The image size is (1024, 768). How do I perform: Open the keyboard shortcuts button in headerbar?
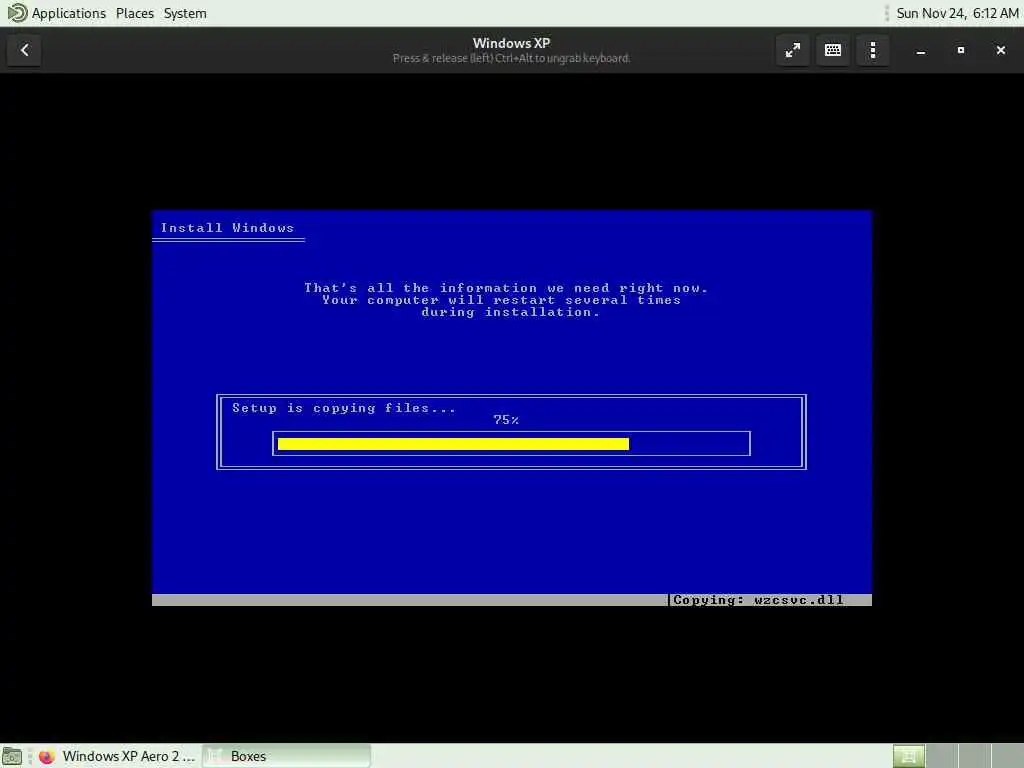click(833, 50)
